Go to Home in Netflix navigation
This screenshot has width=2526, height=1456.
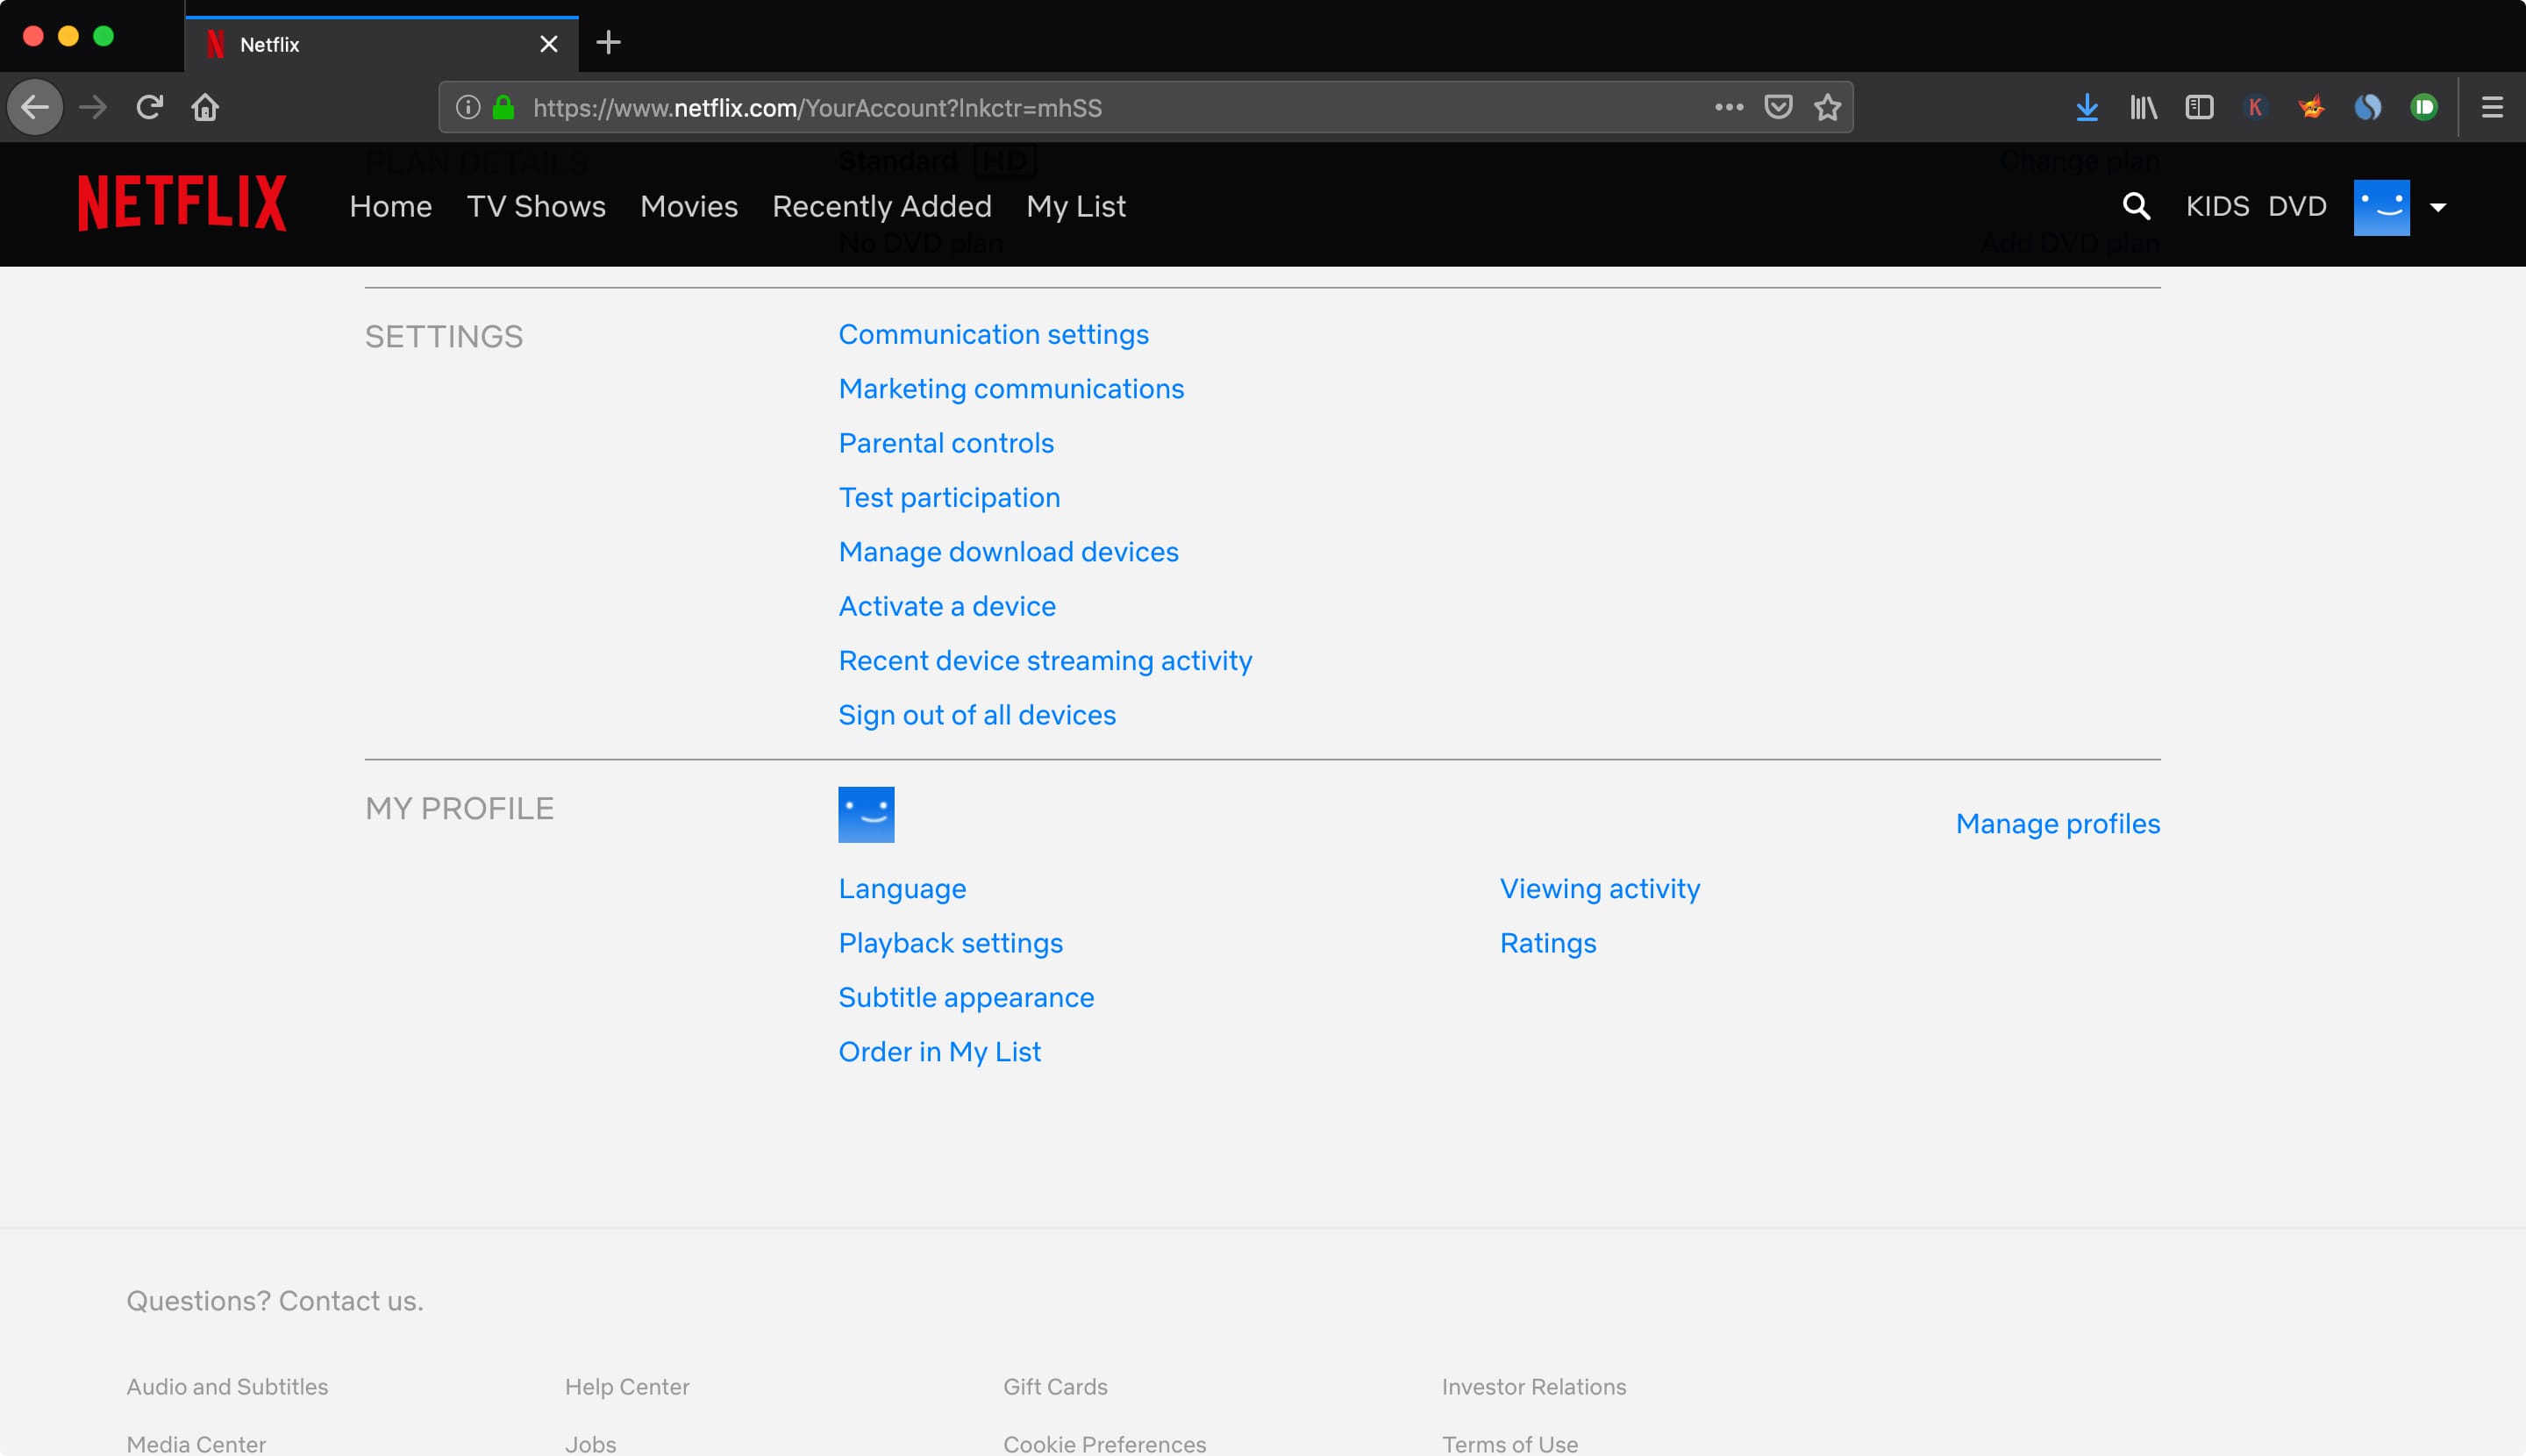pyautogui.click(x=391, y=206)
